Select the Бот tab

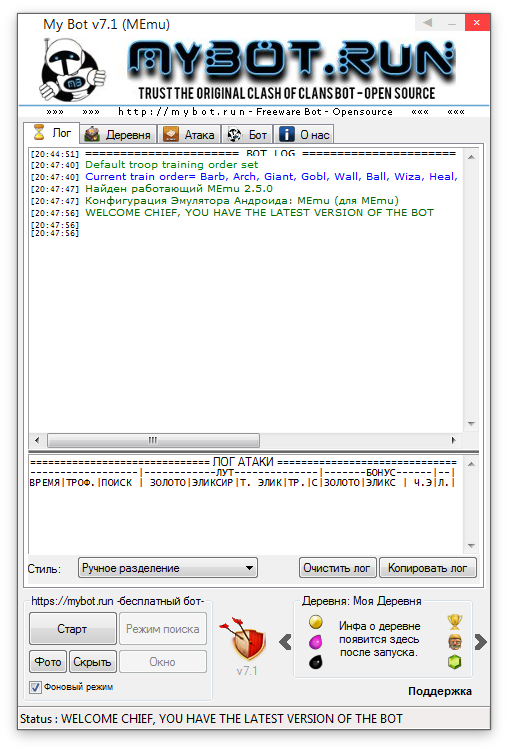[x=247, y=135]
